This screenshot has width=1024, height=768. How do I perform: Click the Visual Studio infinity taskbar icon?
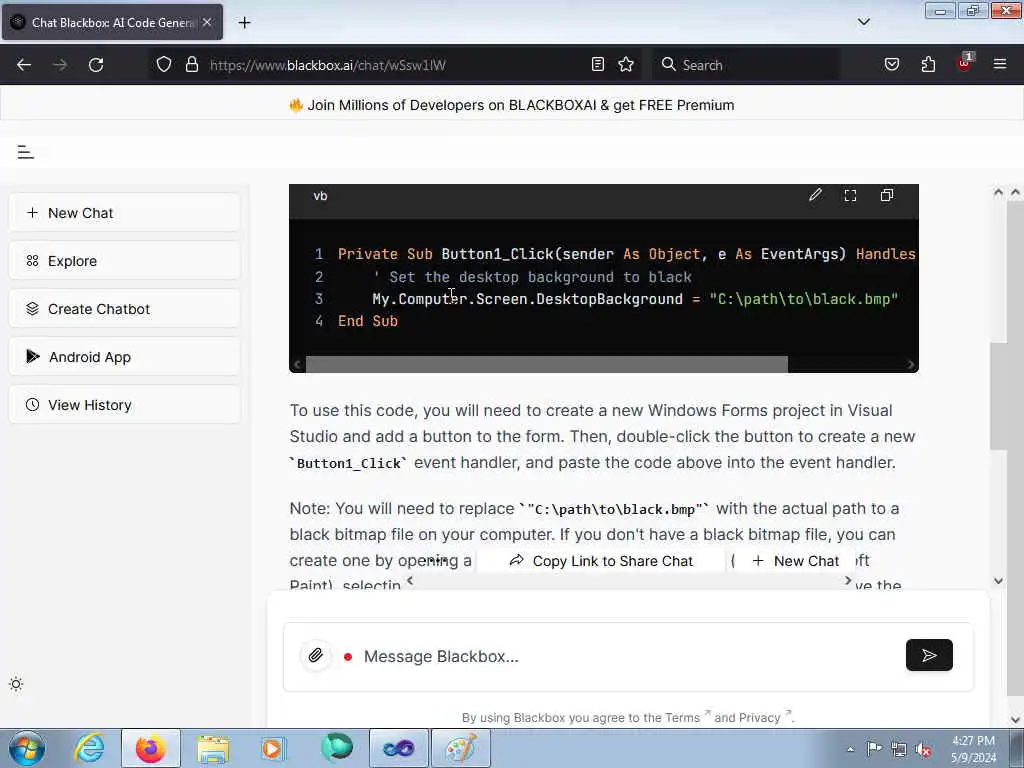[399, 748]
